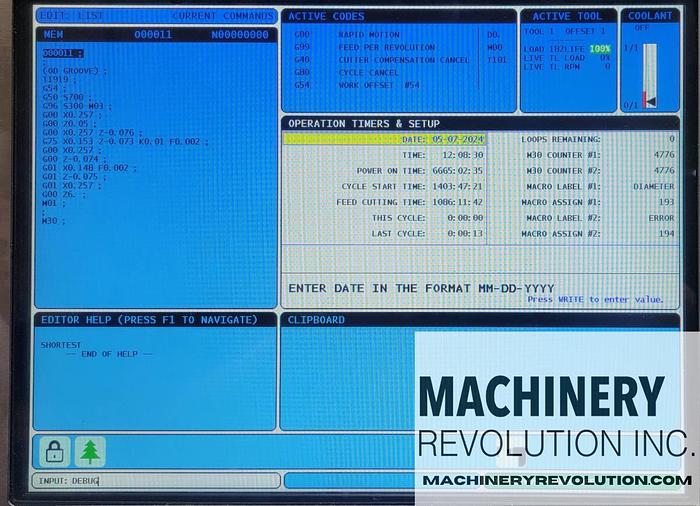700x506 pixels.
Task: Open the machineryrevolution.com watermark link
Action: [556, 480]
